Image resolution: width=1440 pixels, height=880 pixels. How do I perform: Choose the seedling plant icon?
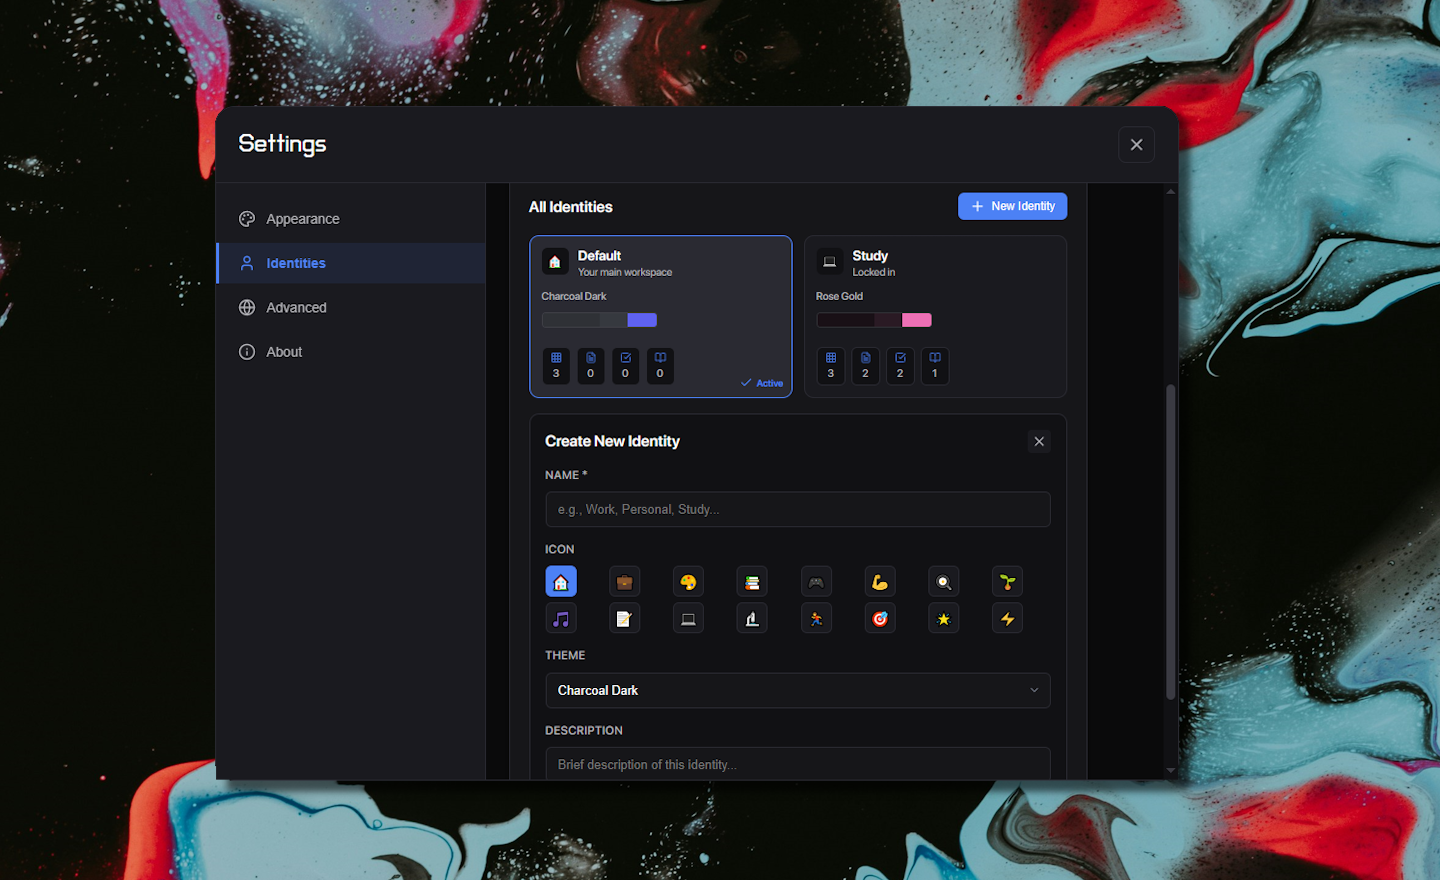coord(1007,582)
